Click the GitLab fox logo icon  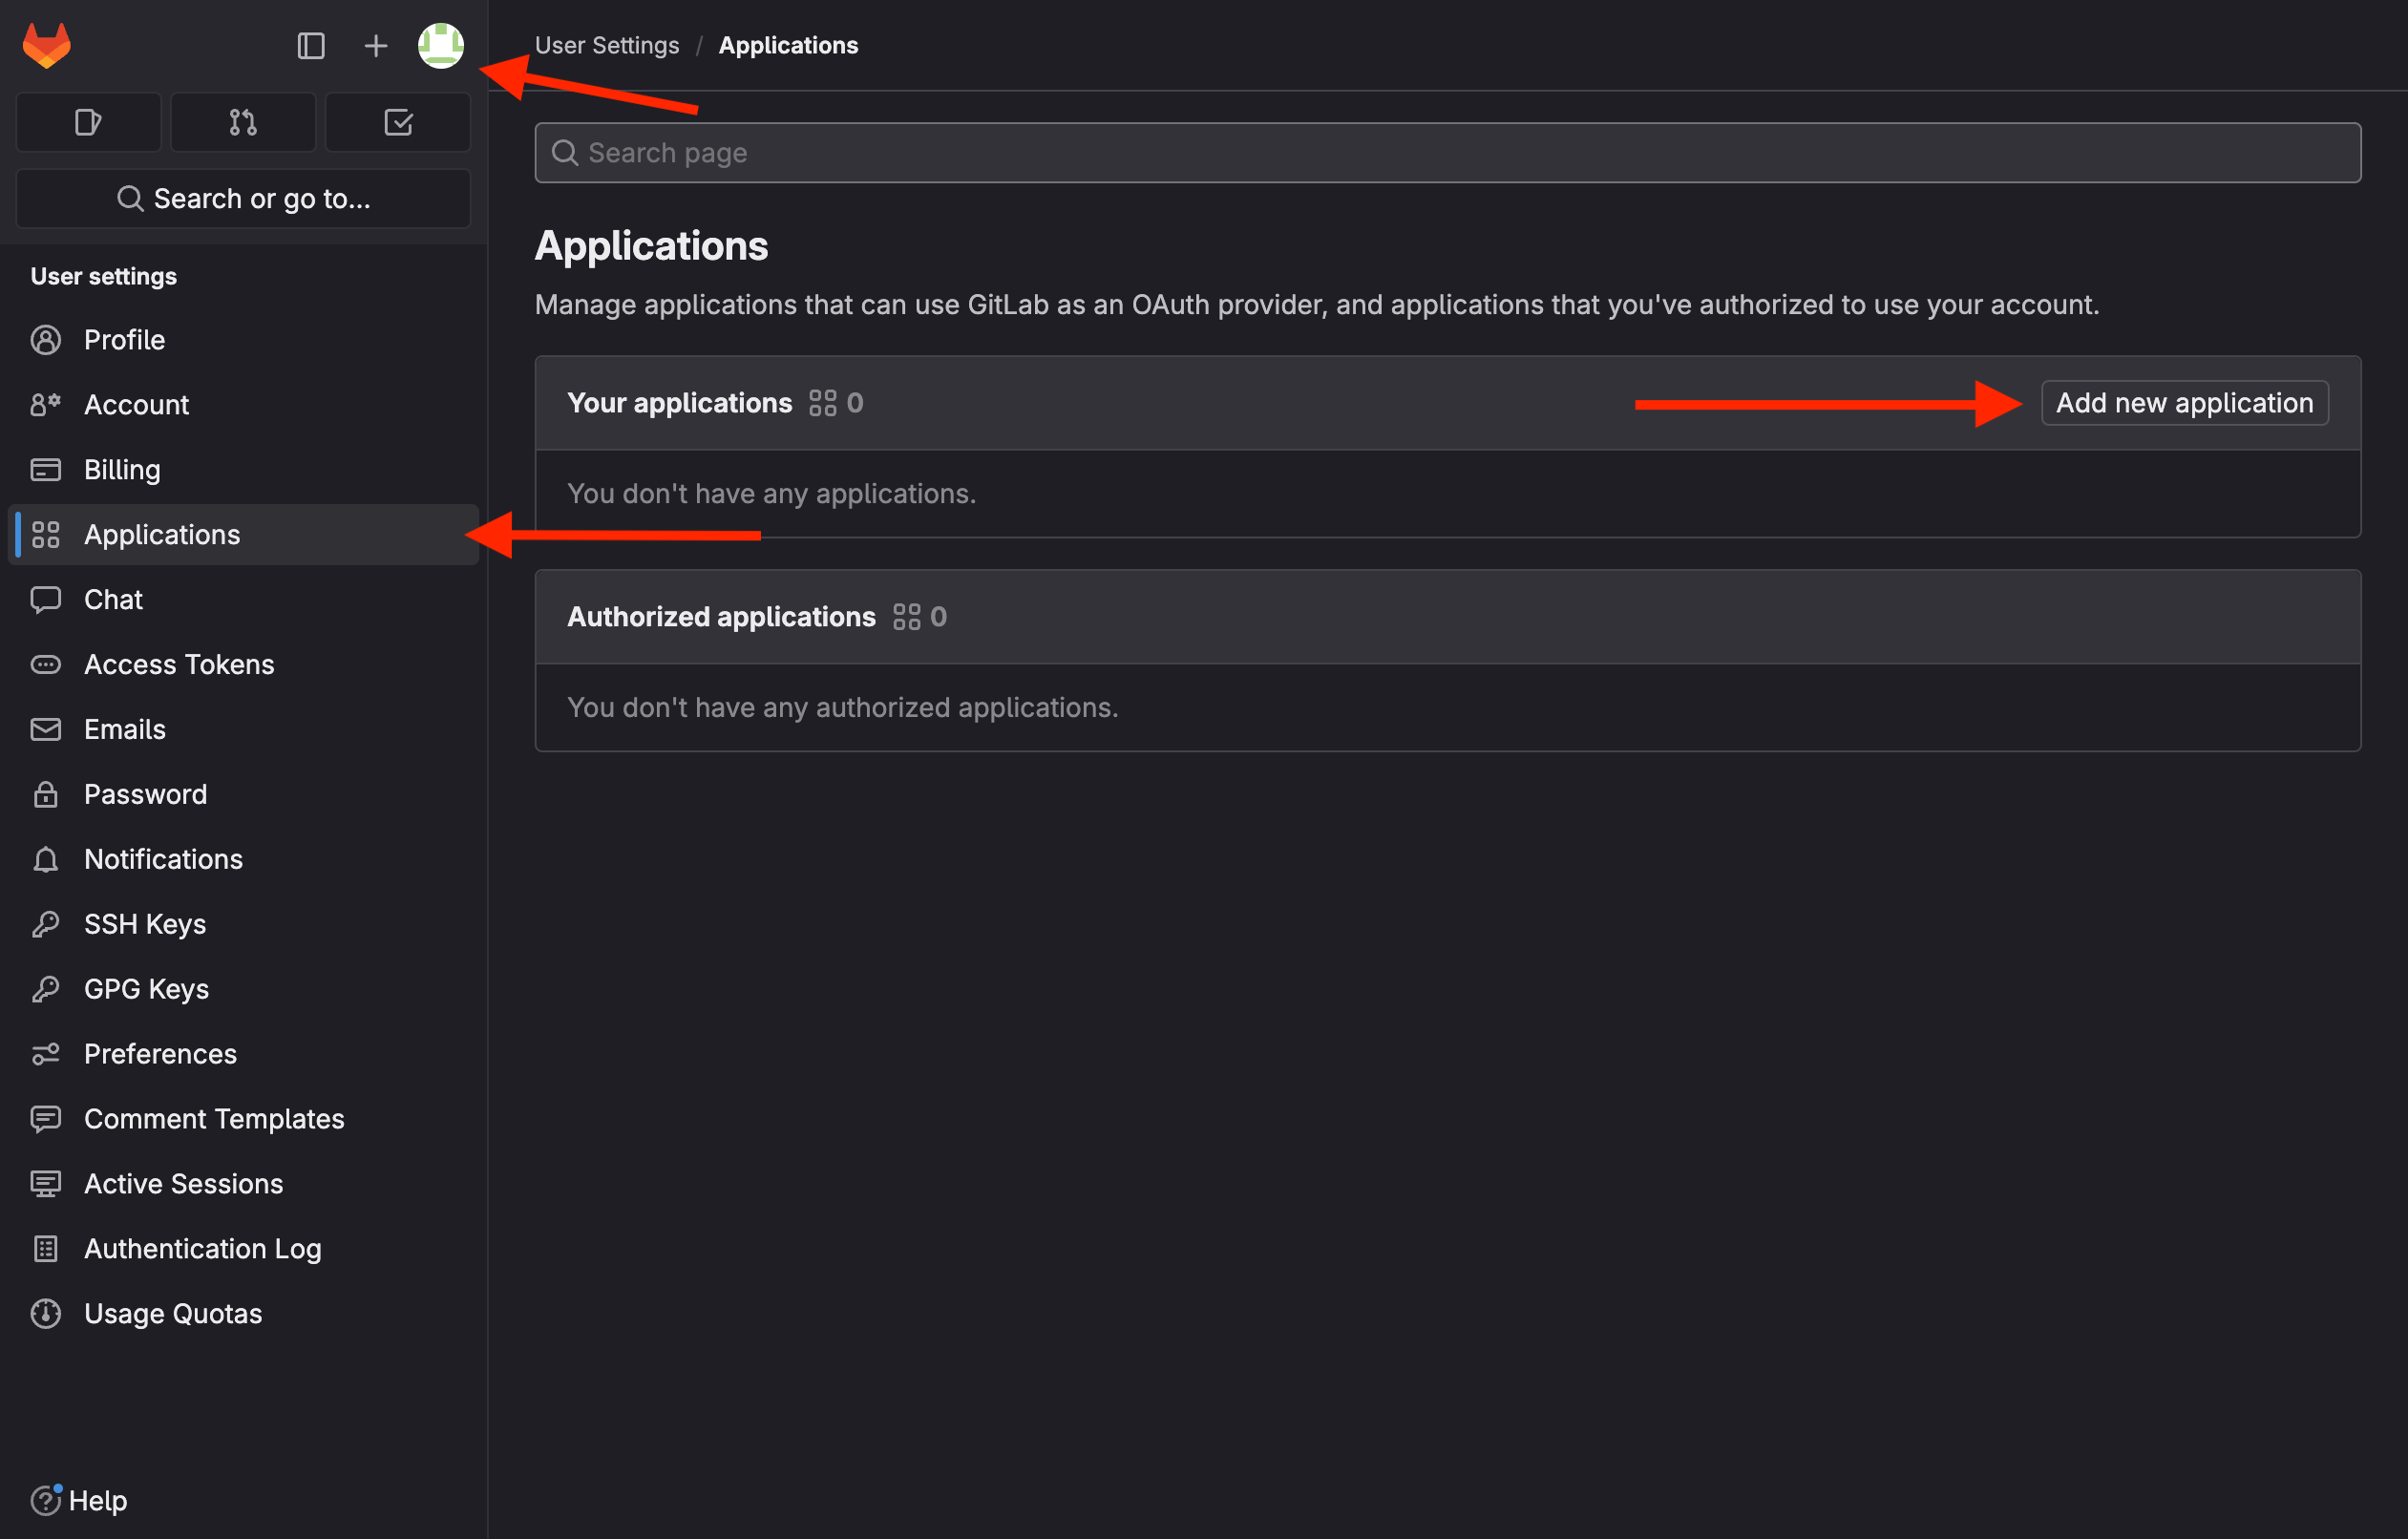coord(46,44)
